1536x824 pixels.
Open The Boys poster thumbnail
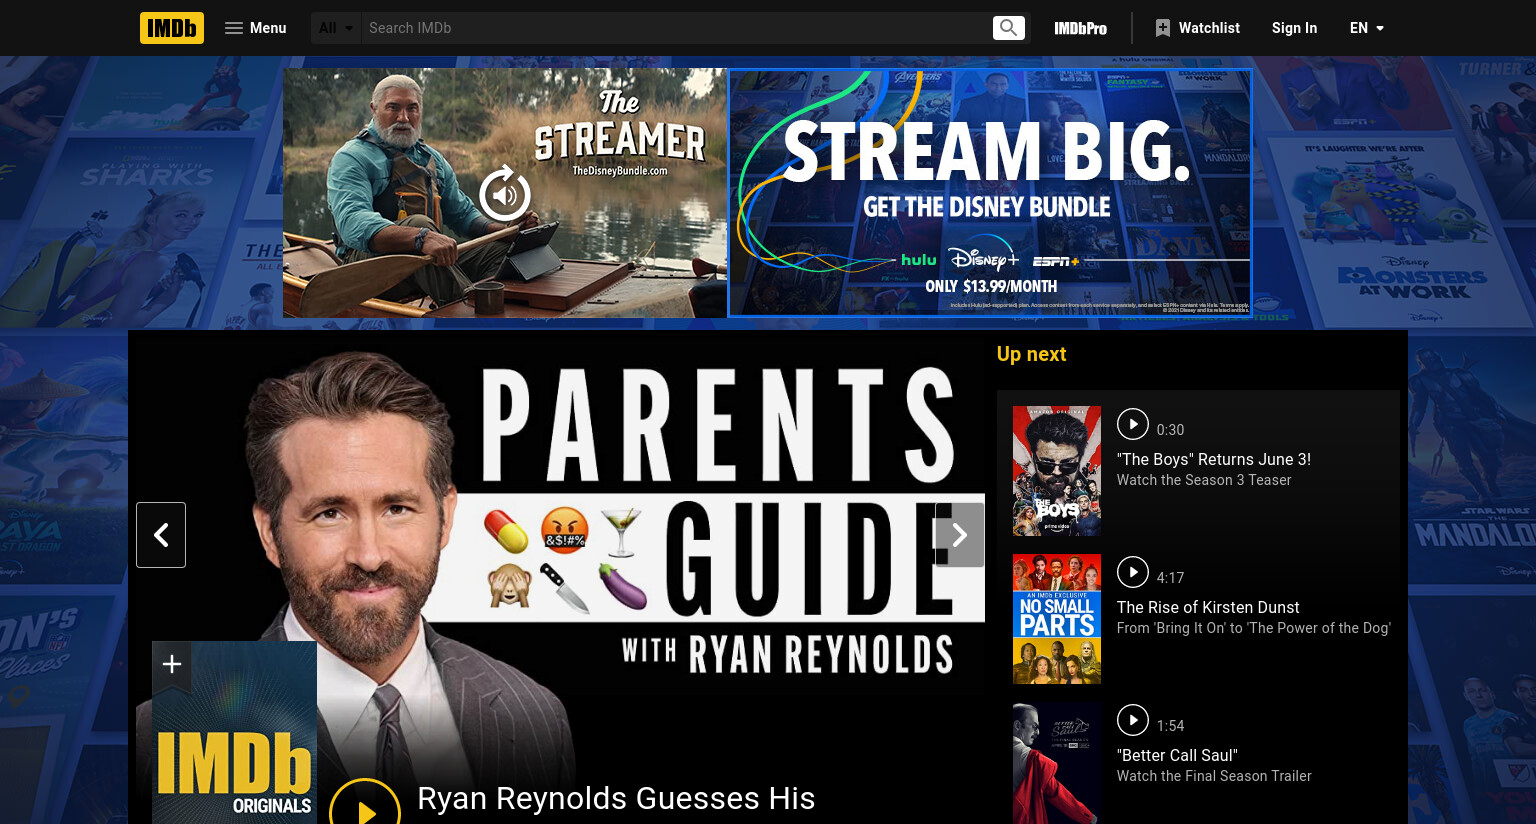tap(1057, 471)
